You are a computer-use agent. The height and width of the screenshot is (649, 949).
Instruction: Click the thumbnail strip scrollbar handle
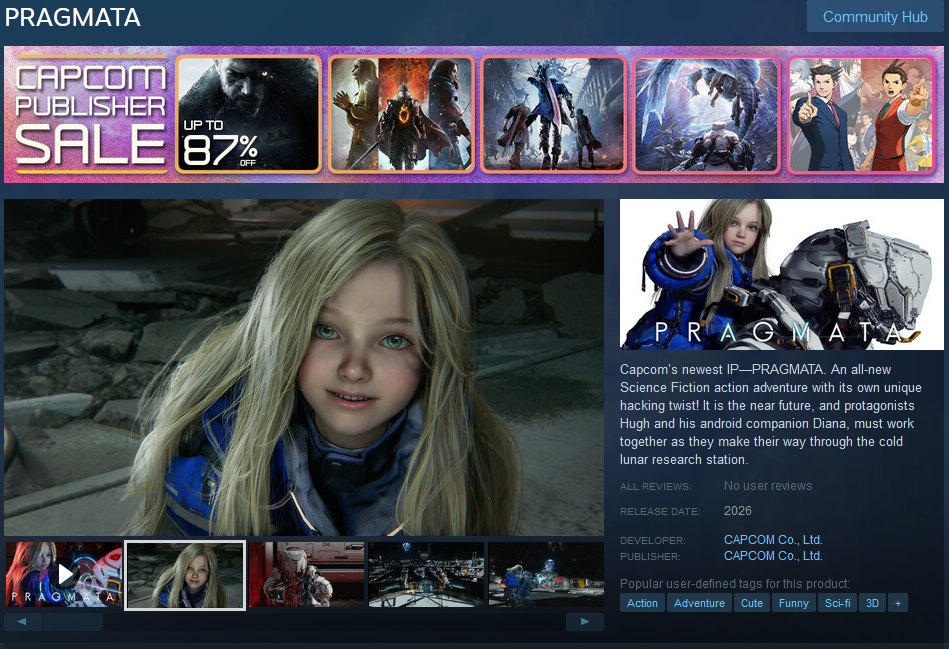tap(73, 622)
